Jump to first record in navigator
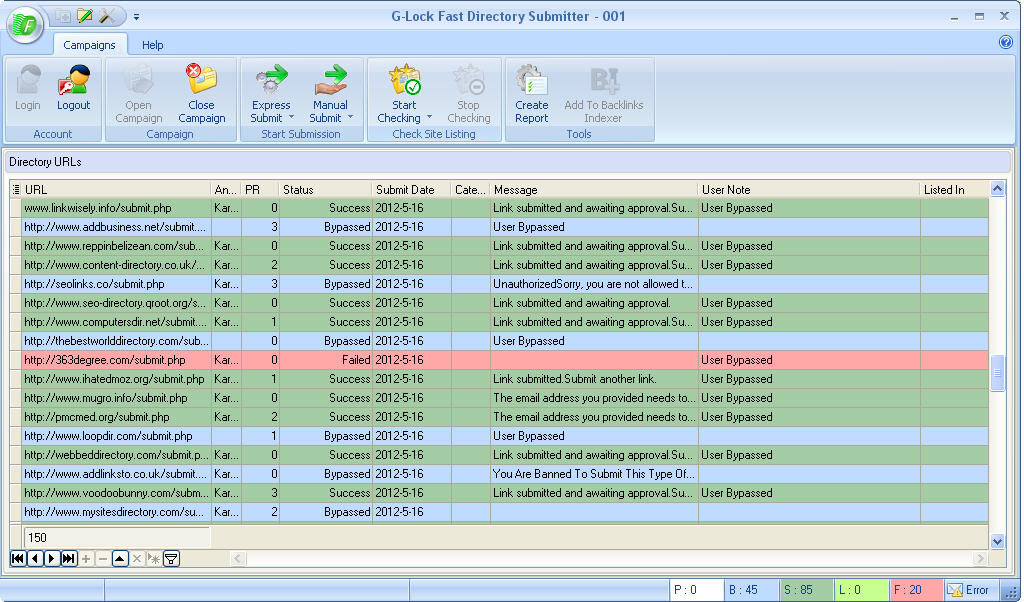The width and height of the screenshot is (1024, 602). pos(18,558)
